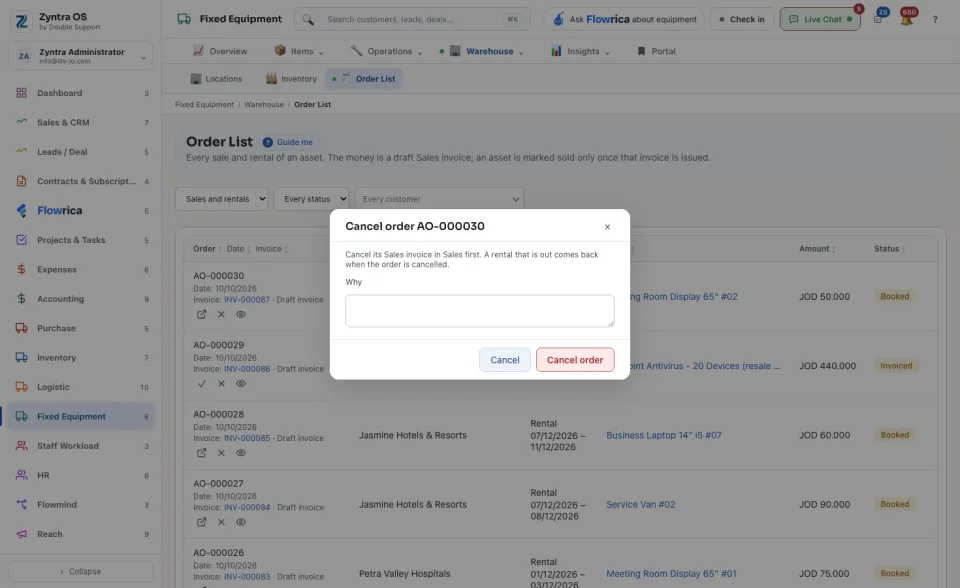
Task: Open Contracts & Subscriptions in sidebar
Action: (x=81, y=181)
